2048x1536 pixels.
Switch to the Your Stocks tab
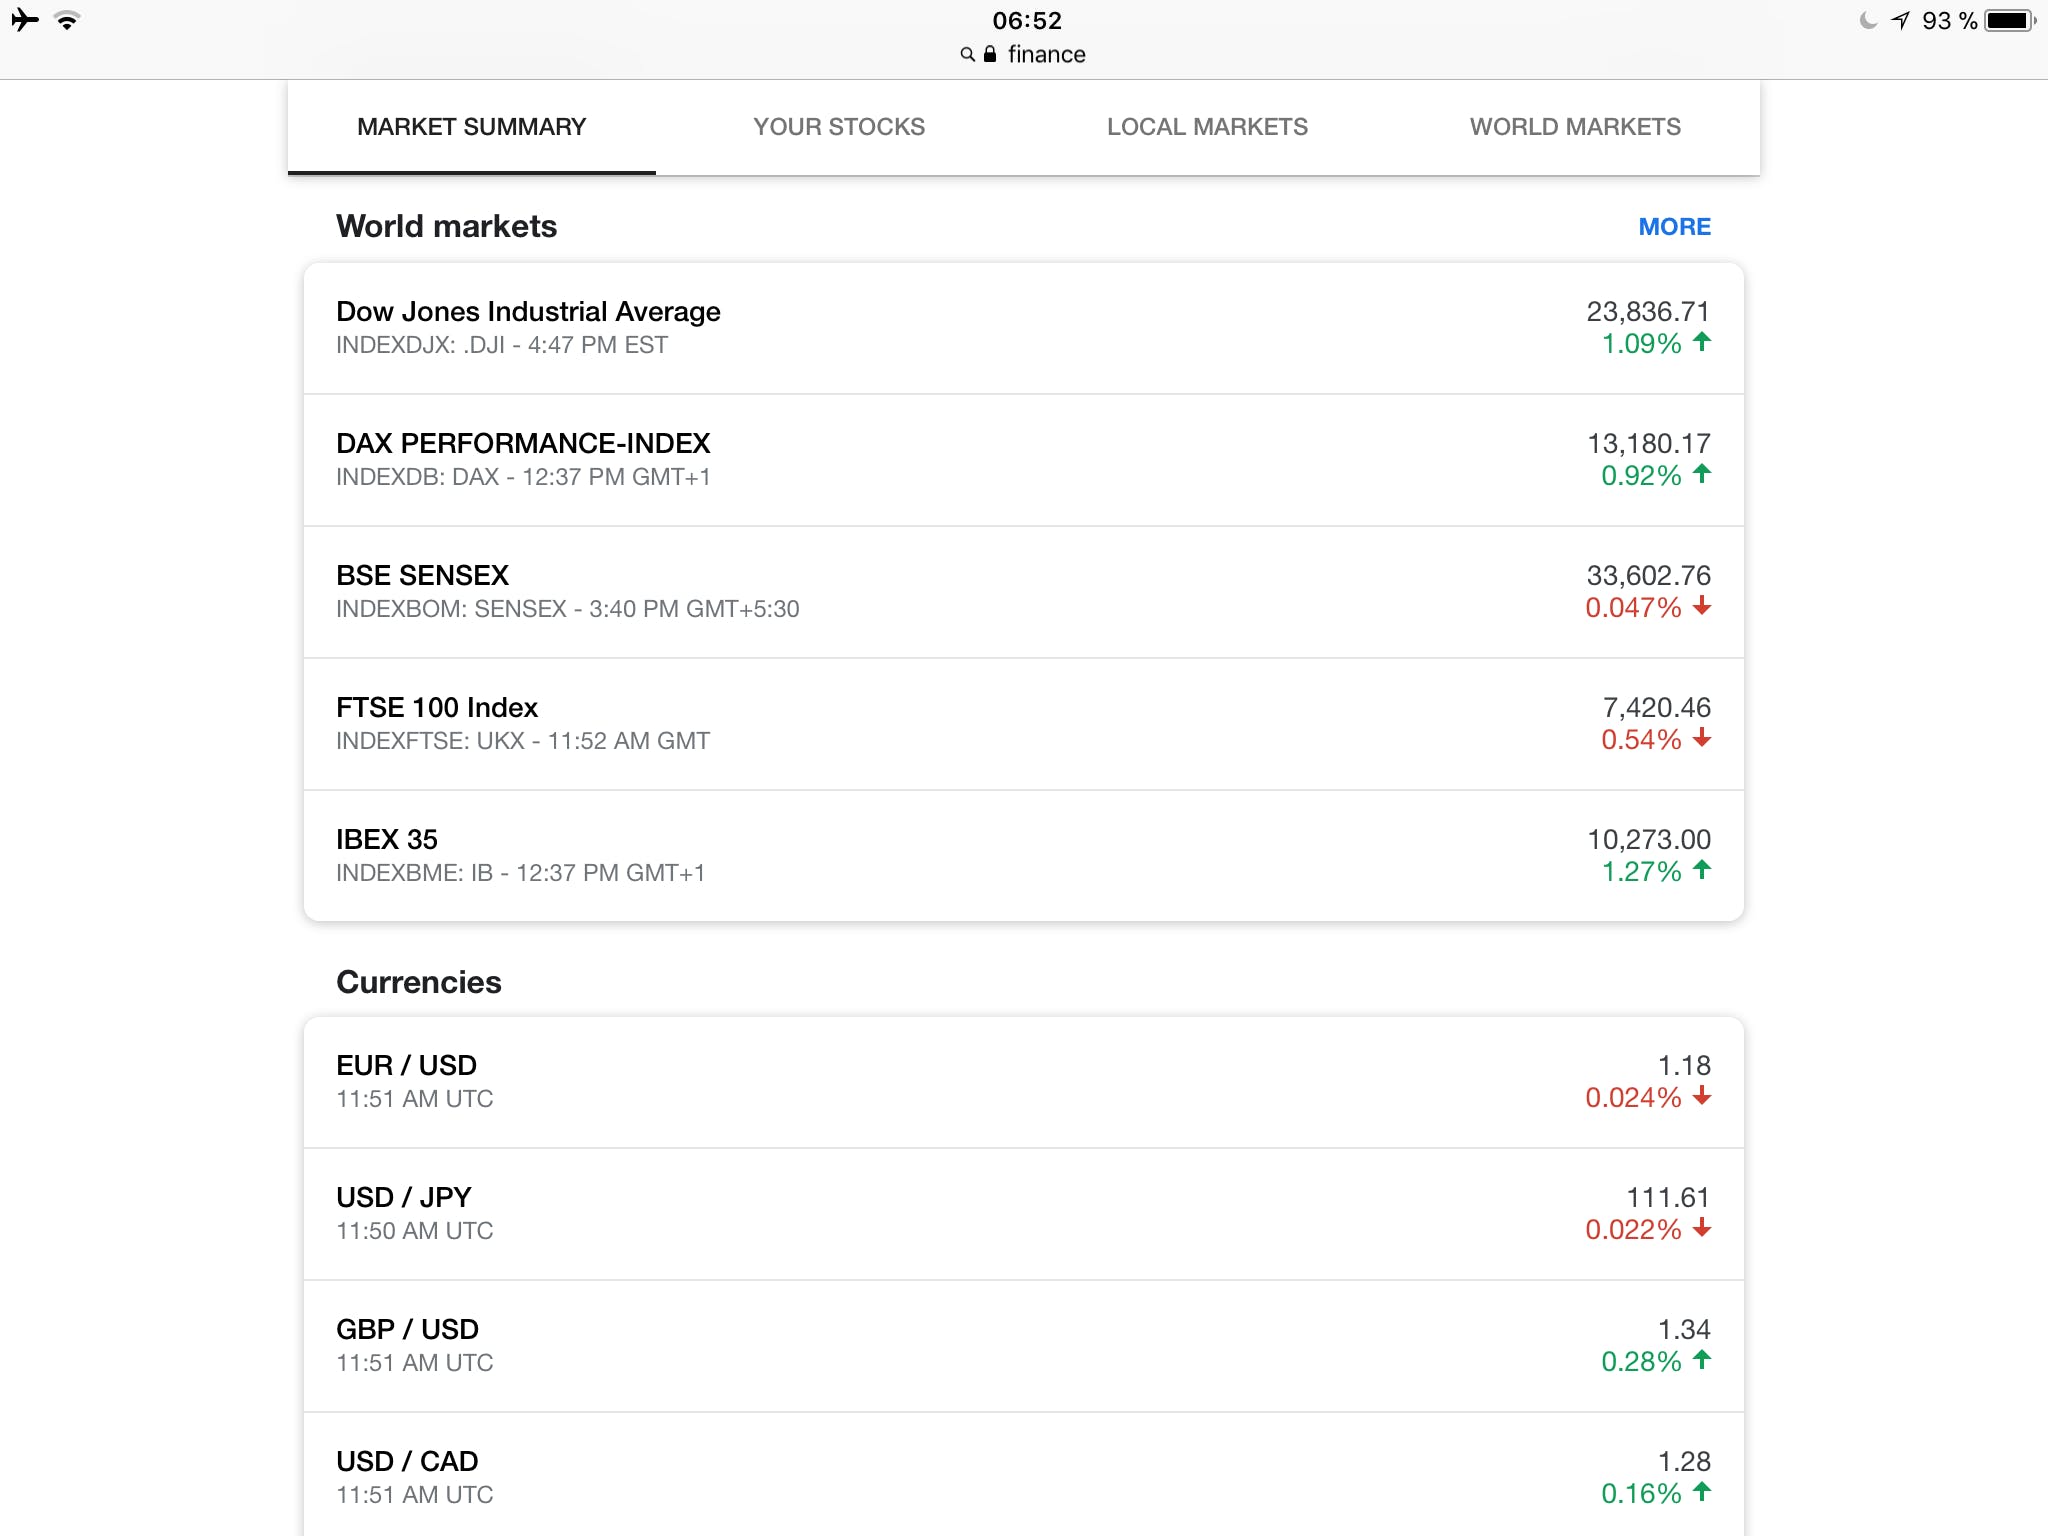tap(839, 127)
